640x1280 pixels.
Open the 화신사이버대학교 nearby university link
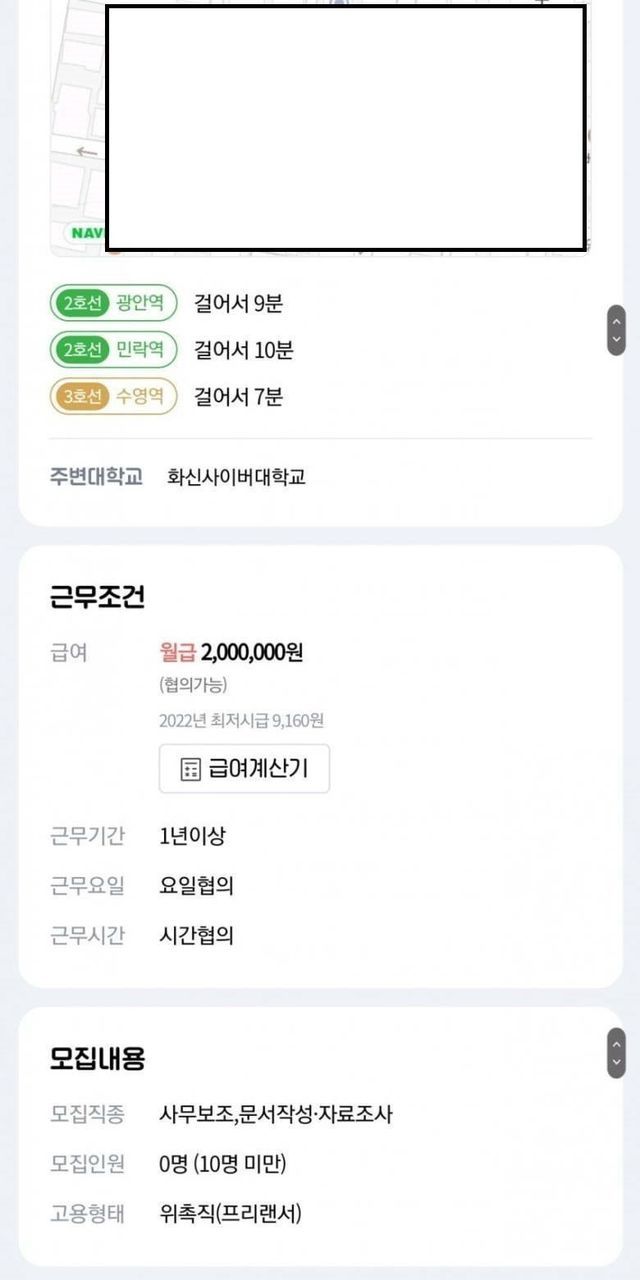click(236, 477)
